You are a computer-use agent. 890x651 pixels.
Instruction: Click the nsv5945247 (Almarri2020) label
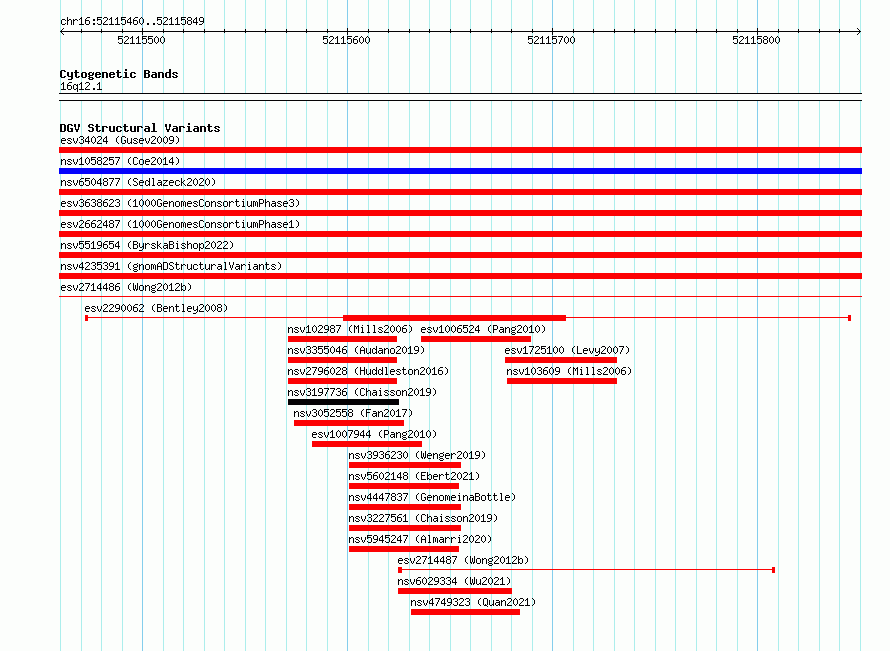[420, 539]
